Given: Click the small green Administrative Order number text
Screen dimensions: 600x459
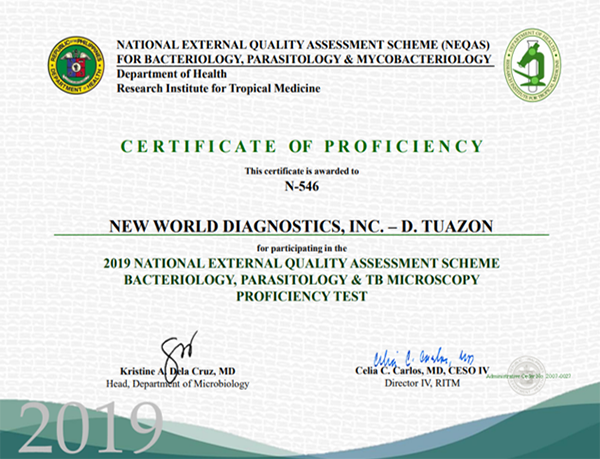Looking at the screenshot, I should point(529,376).
